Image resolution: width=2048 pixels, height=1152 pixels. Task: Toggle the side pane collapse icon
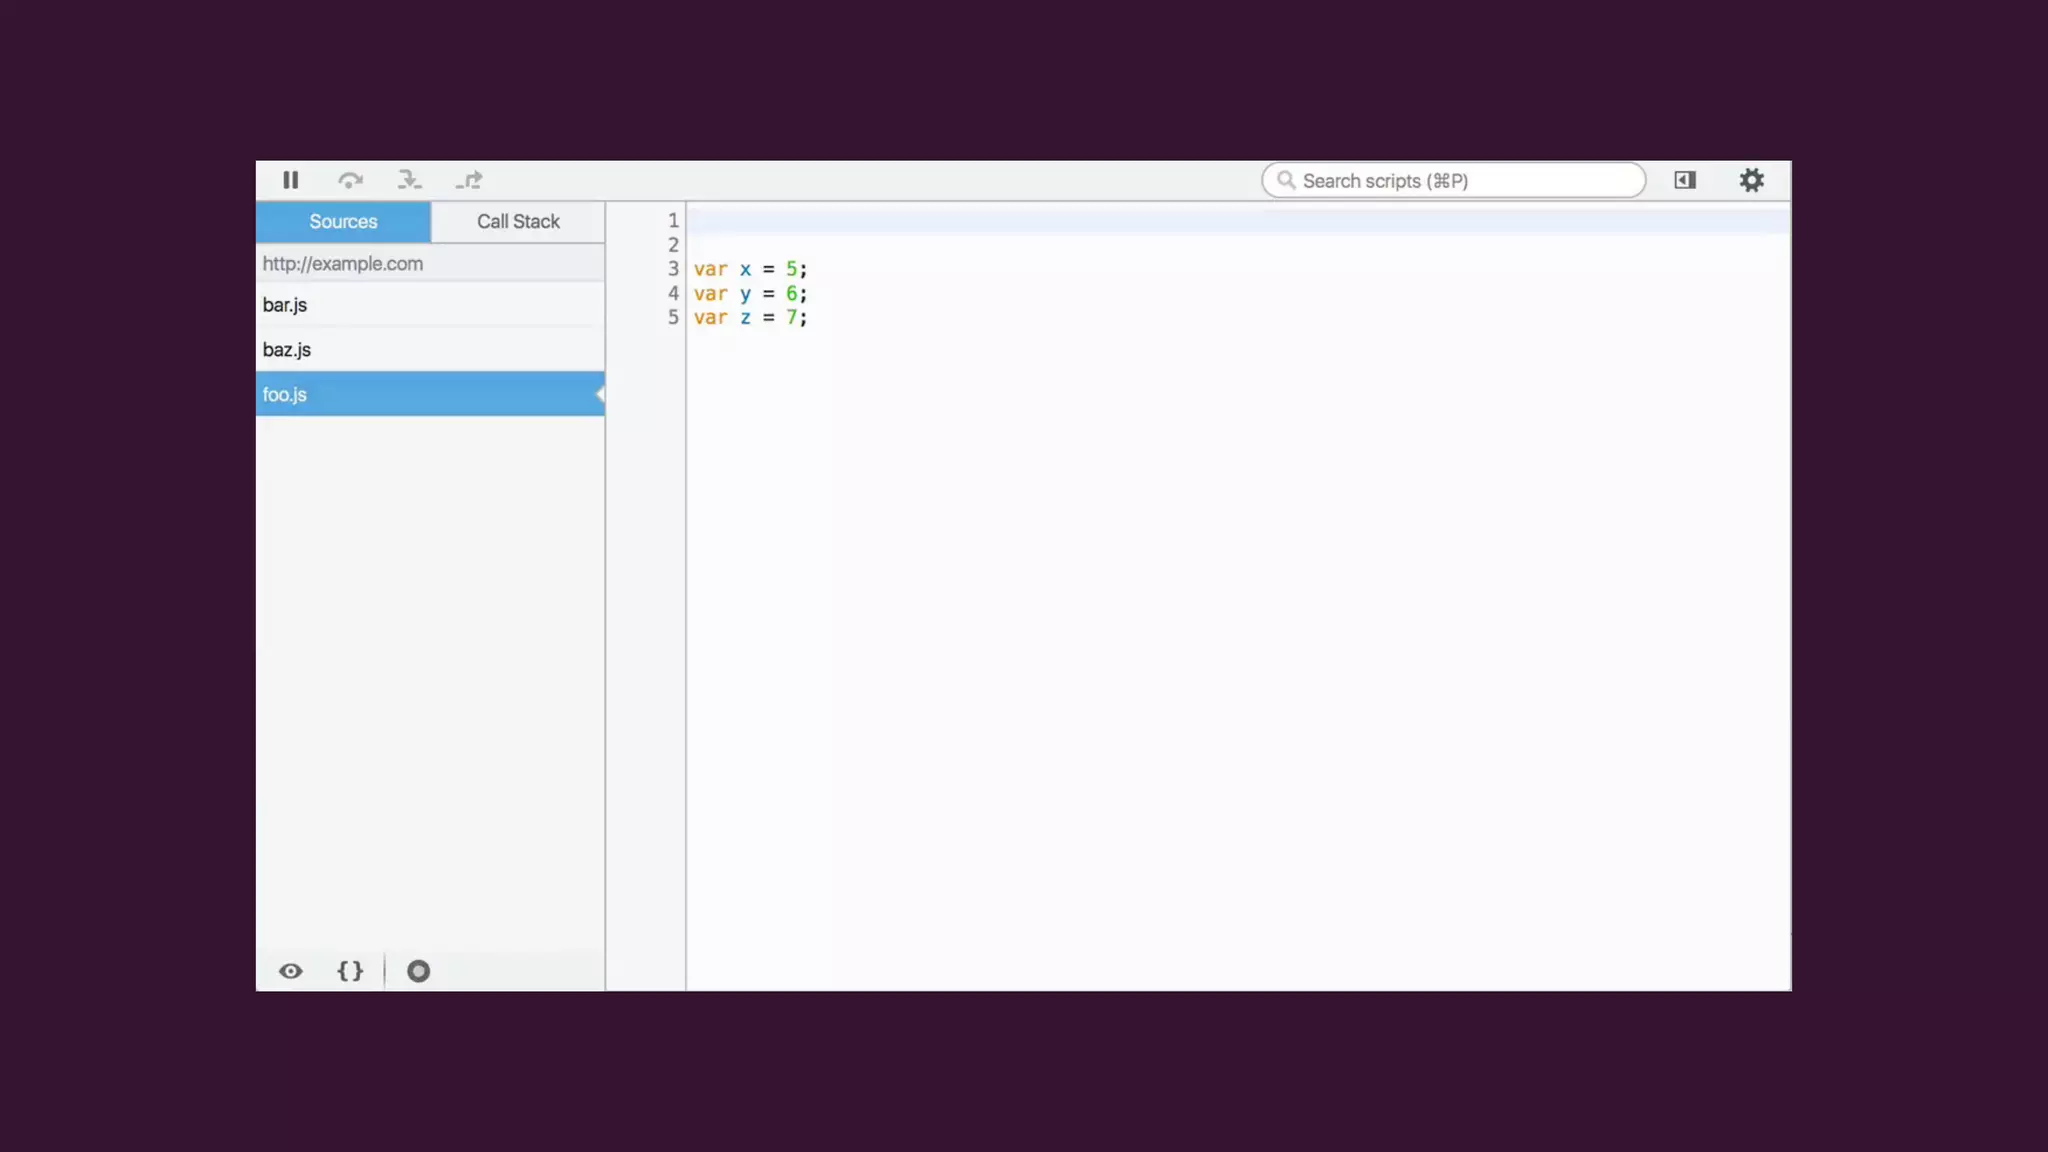pyautogui.click(x=1685, y=180)
